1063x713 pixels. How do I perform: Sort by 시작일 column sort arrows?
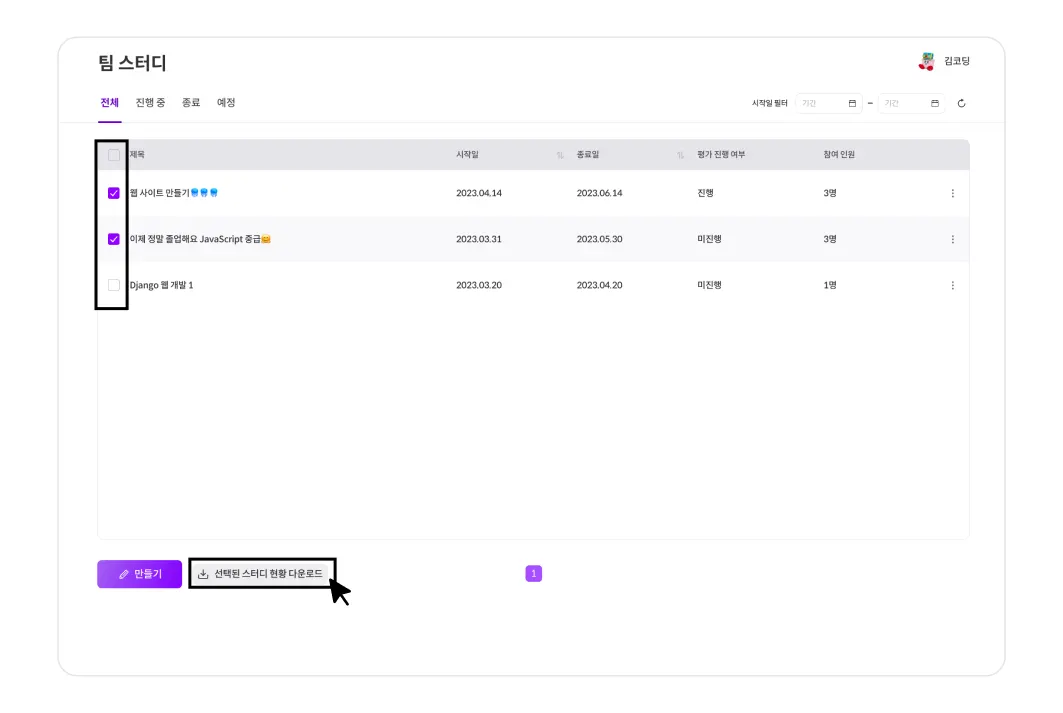(x=560, y=155)
